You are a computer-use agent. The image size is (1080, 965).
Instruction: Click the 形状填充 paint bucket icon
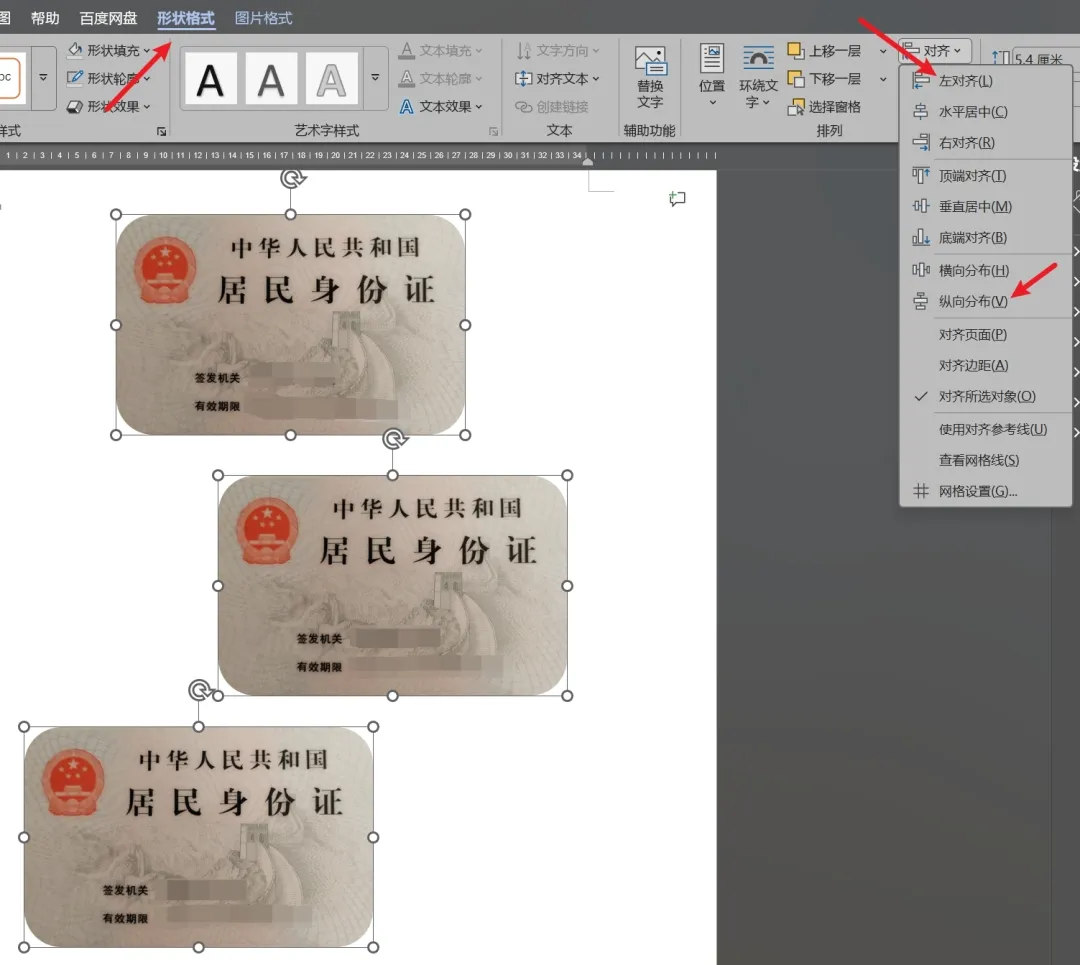tap(75, 50)
